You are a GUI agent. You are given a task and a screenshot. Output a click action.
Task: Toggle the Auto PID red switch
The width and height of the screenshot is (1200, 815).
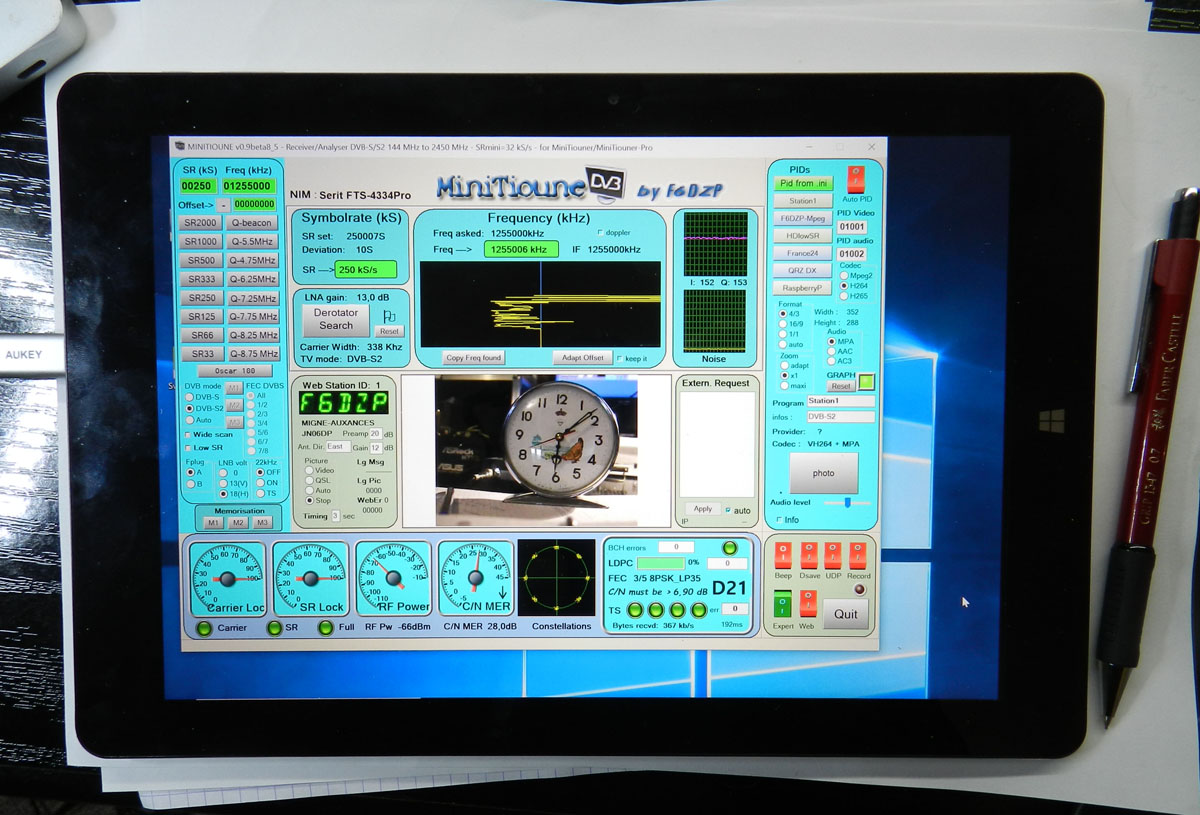click(854, 180)
